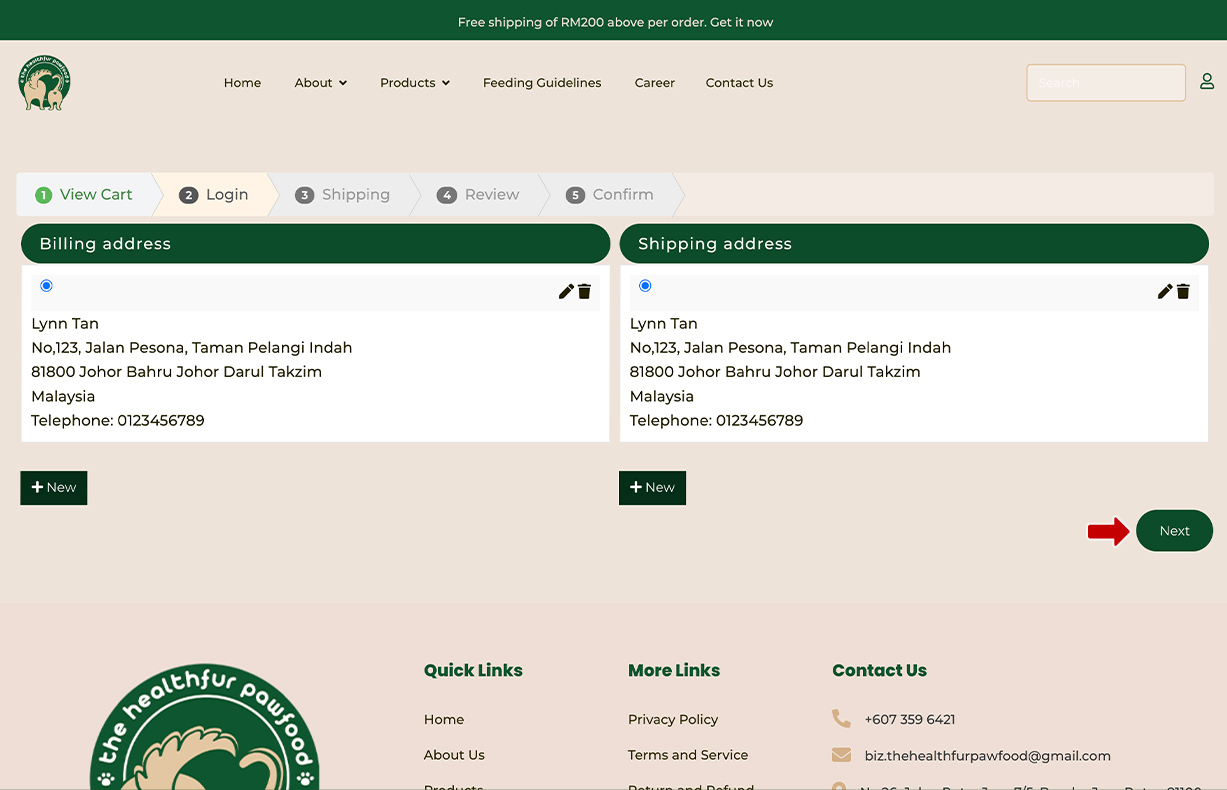Viewport: 1227px width, 790px height.
Task: Click the Healthfur Pawfood logo in header
Action: pos(44,83)
